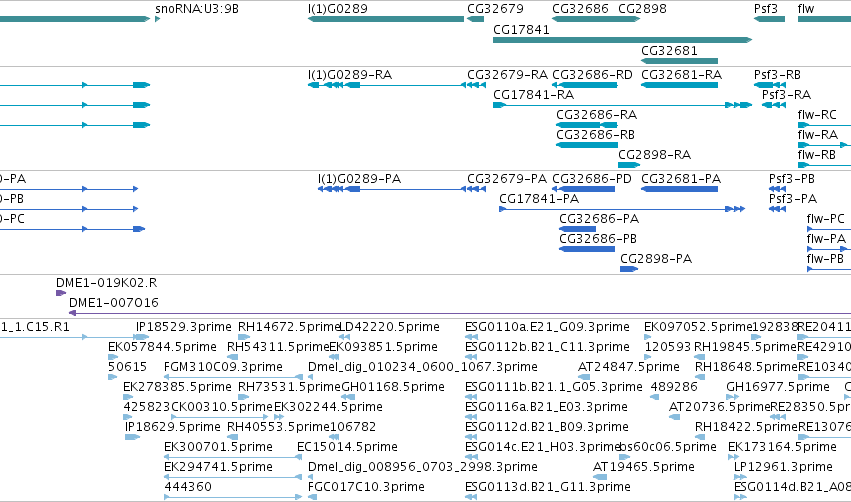Click the CG32686-PD protein label

pos(592,179)
